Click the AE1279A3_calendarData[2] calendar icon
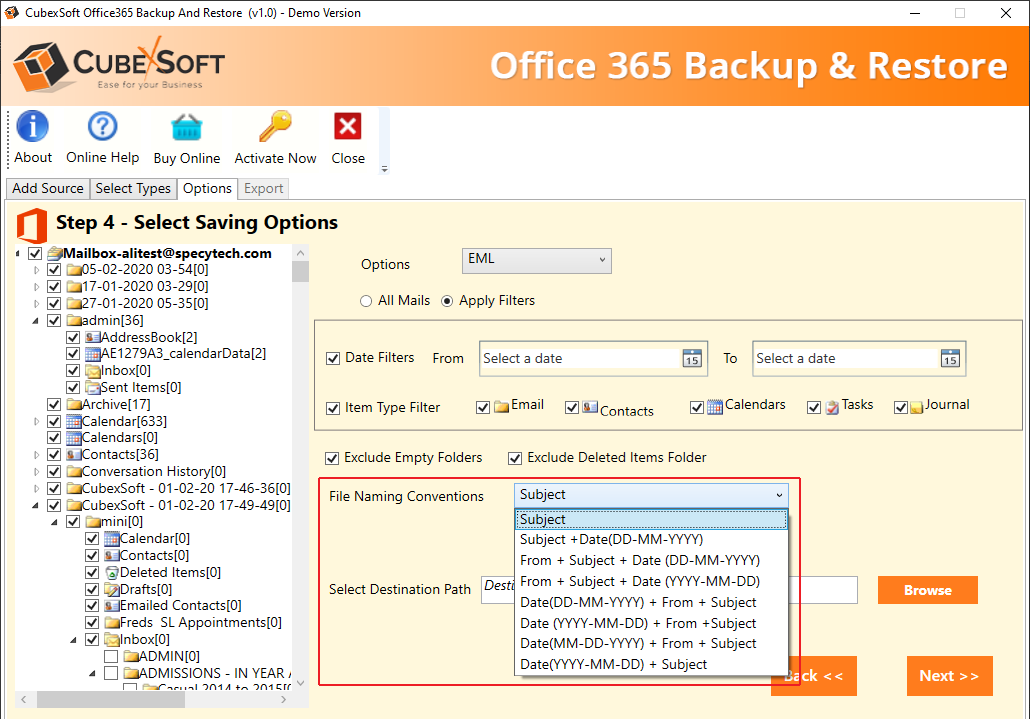This screenshot has height=719, width=1030. pyautogui.click(x=92, y=354)
